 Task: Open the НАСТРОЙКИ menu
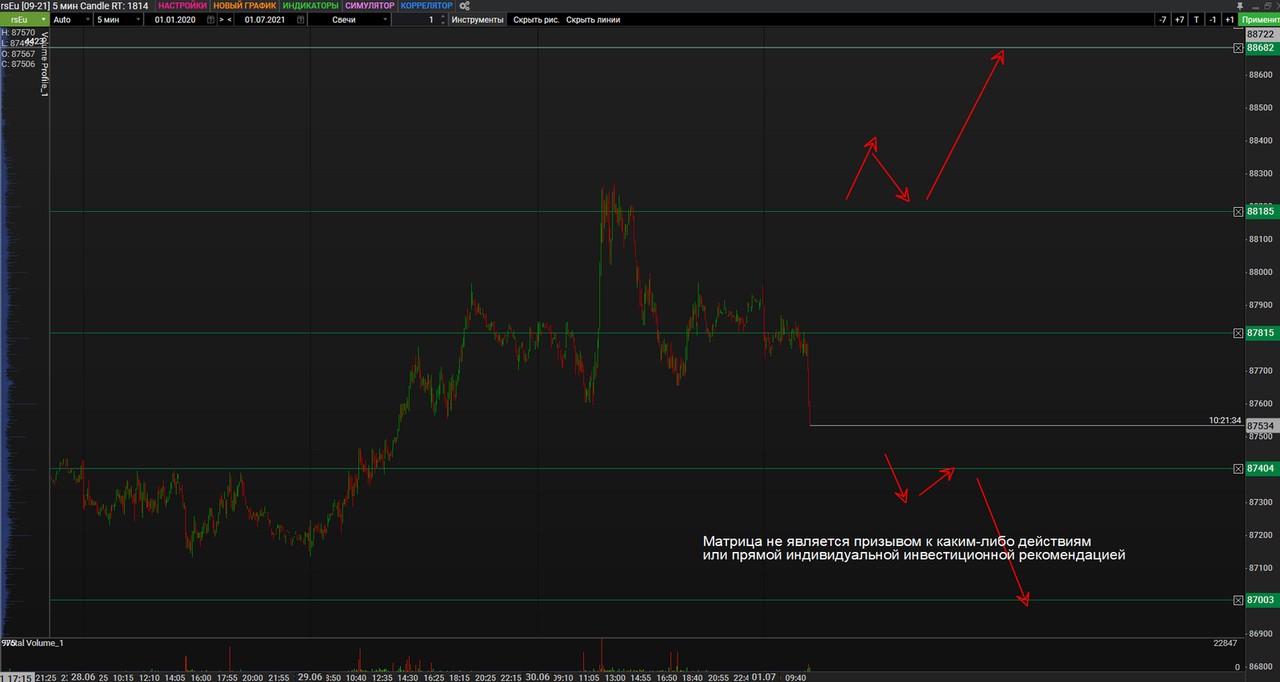point(182,6)
